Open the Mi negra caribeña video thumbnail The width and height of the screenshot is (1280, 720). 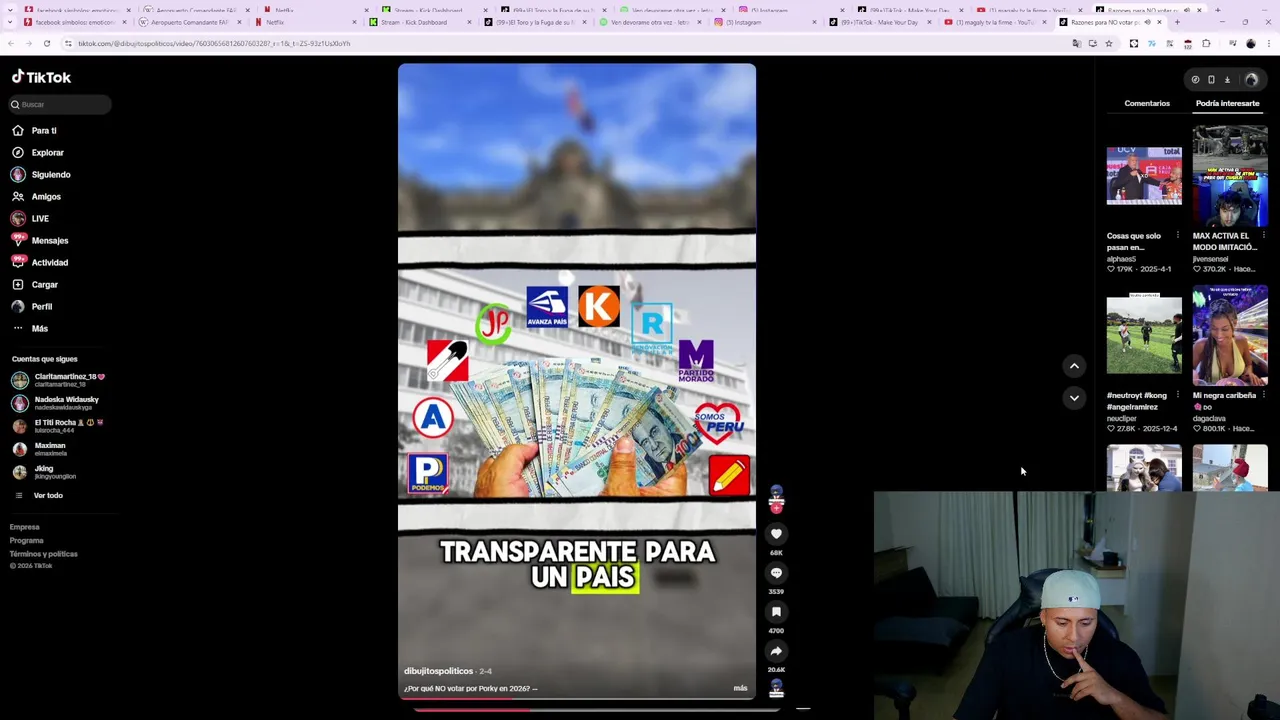(1230, 336)
